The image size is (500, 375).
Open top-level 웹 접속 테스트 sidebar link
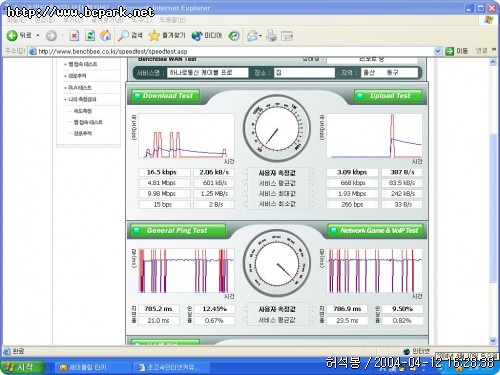82,64
